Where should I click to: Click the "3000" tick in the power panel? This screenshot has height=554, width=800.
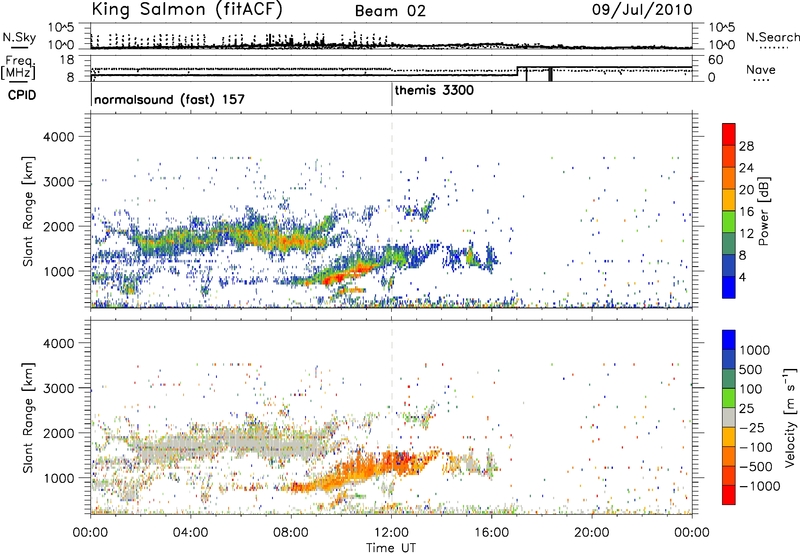[x=59, y=182]
